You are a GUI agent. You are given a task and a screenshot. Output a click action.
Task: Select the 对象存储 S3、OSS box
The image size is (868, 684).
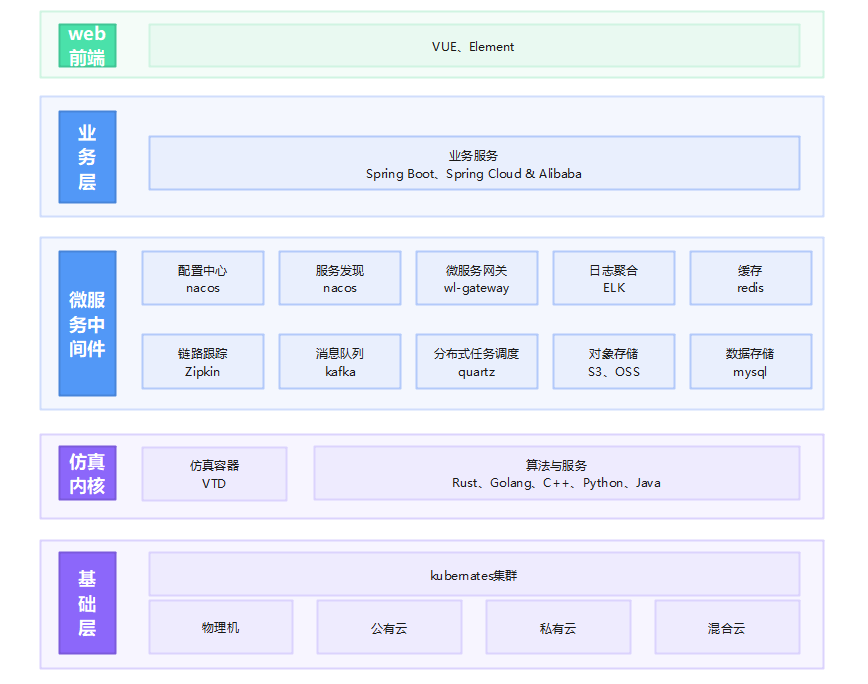point(614,361)
